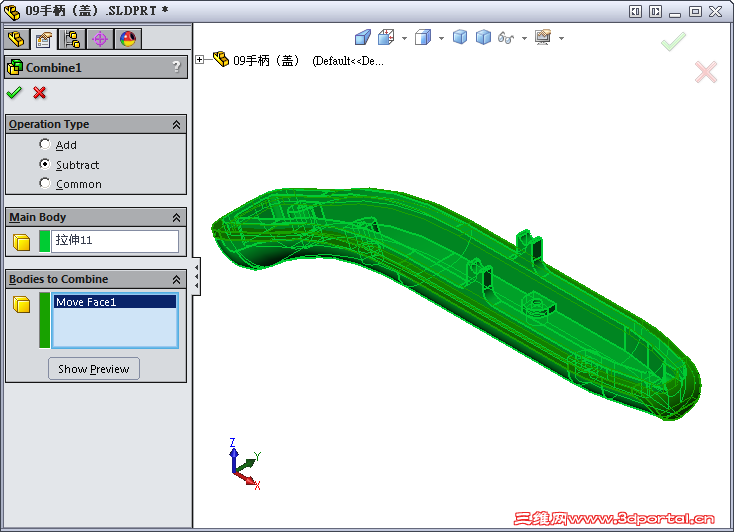The width and height of the screenshot is (734, 532).
Task: Accept Combine1 with the green check
Action: [x=15, y=93]
